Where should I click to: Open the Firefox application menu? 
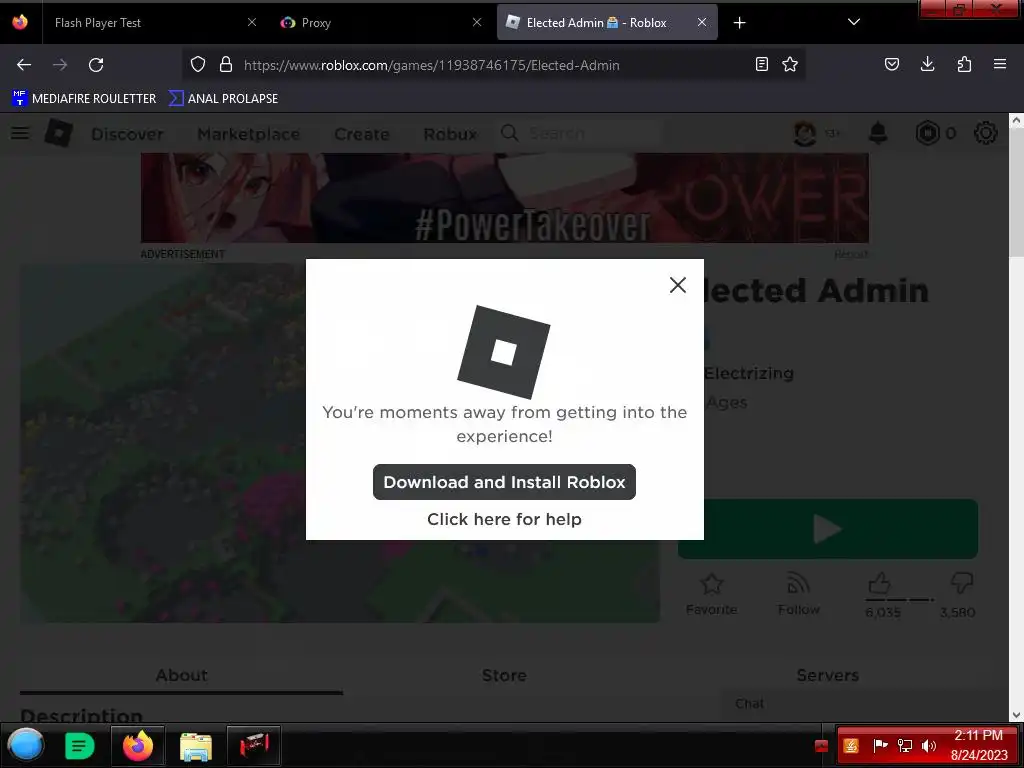(1000, 64)
